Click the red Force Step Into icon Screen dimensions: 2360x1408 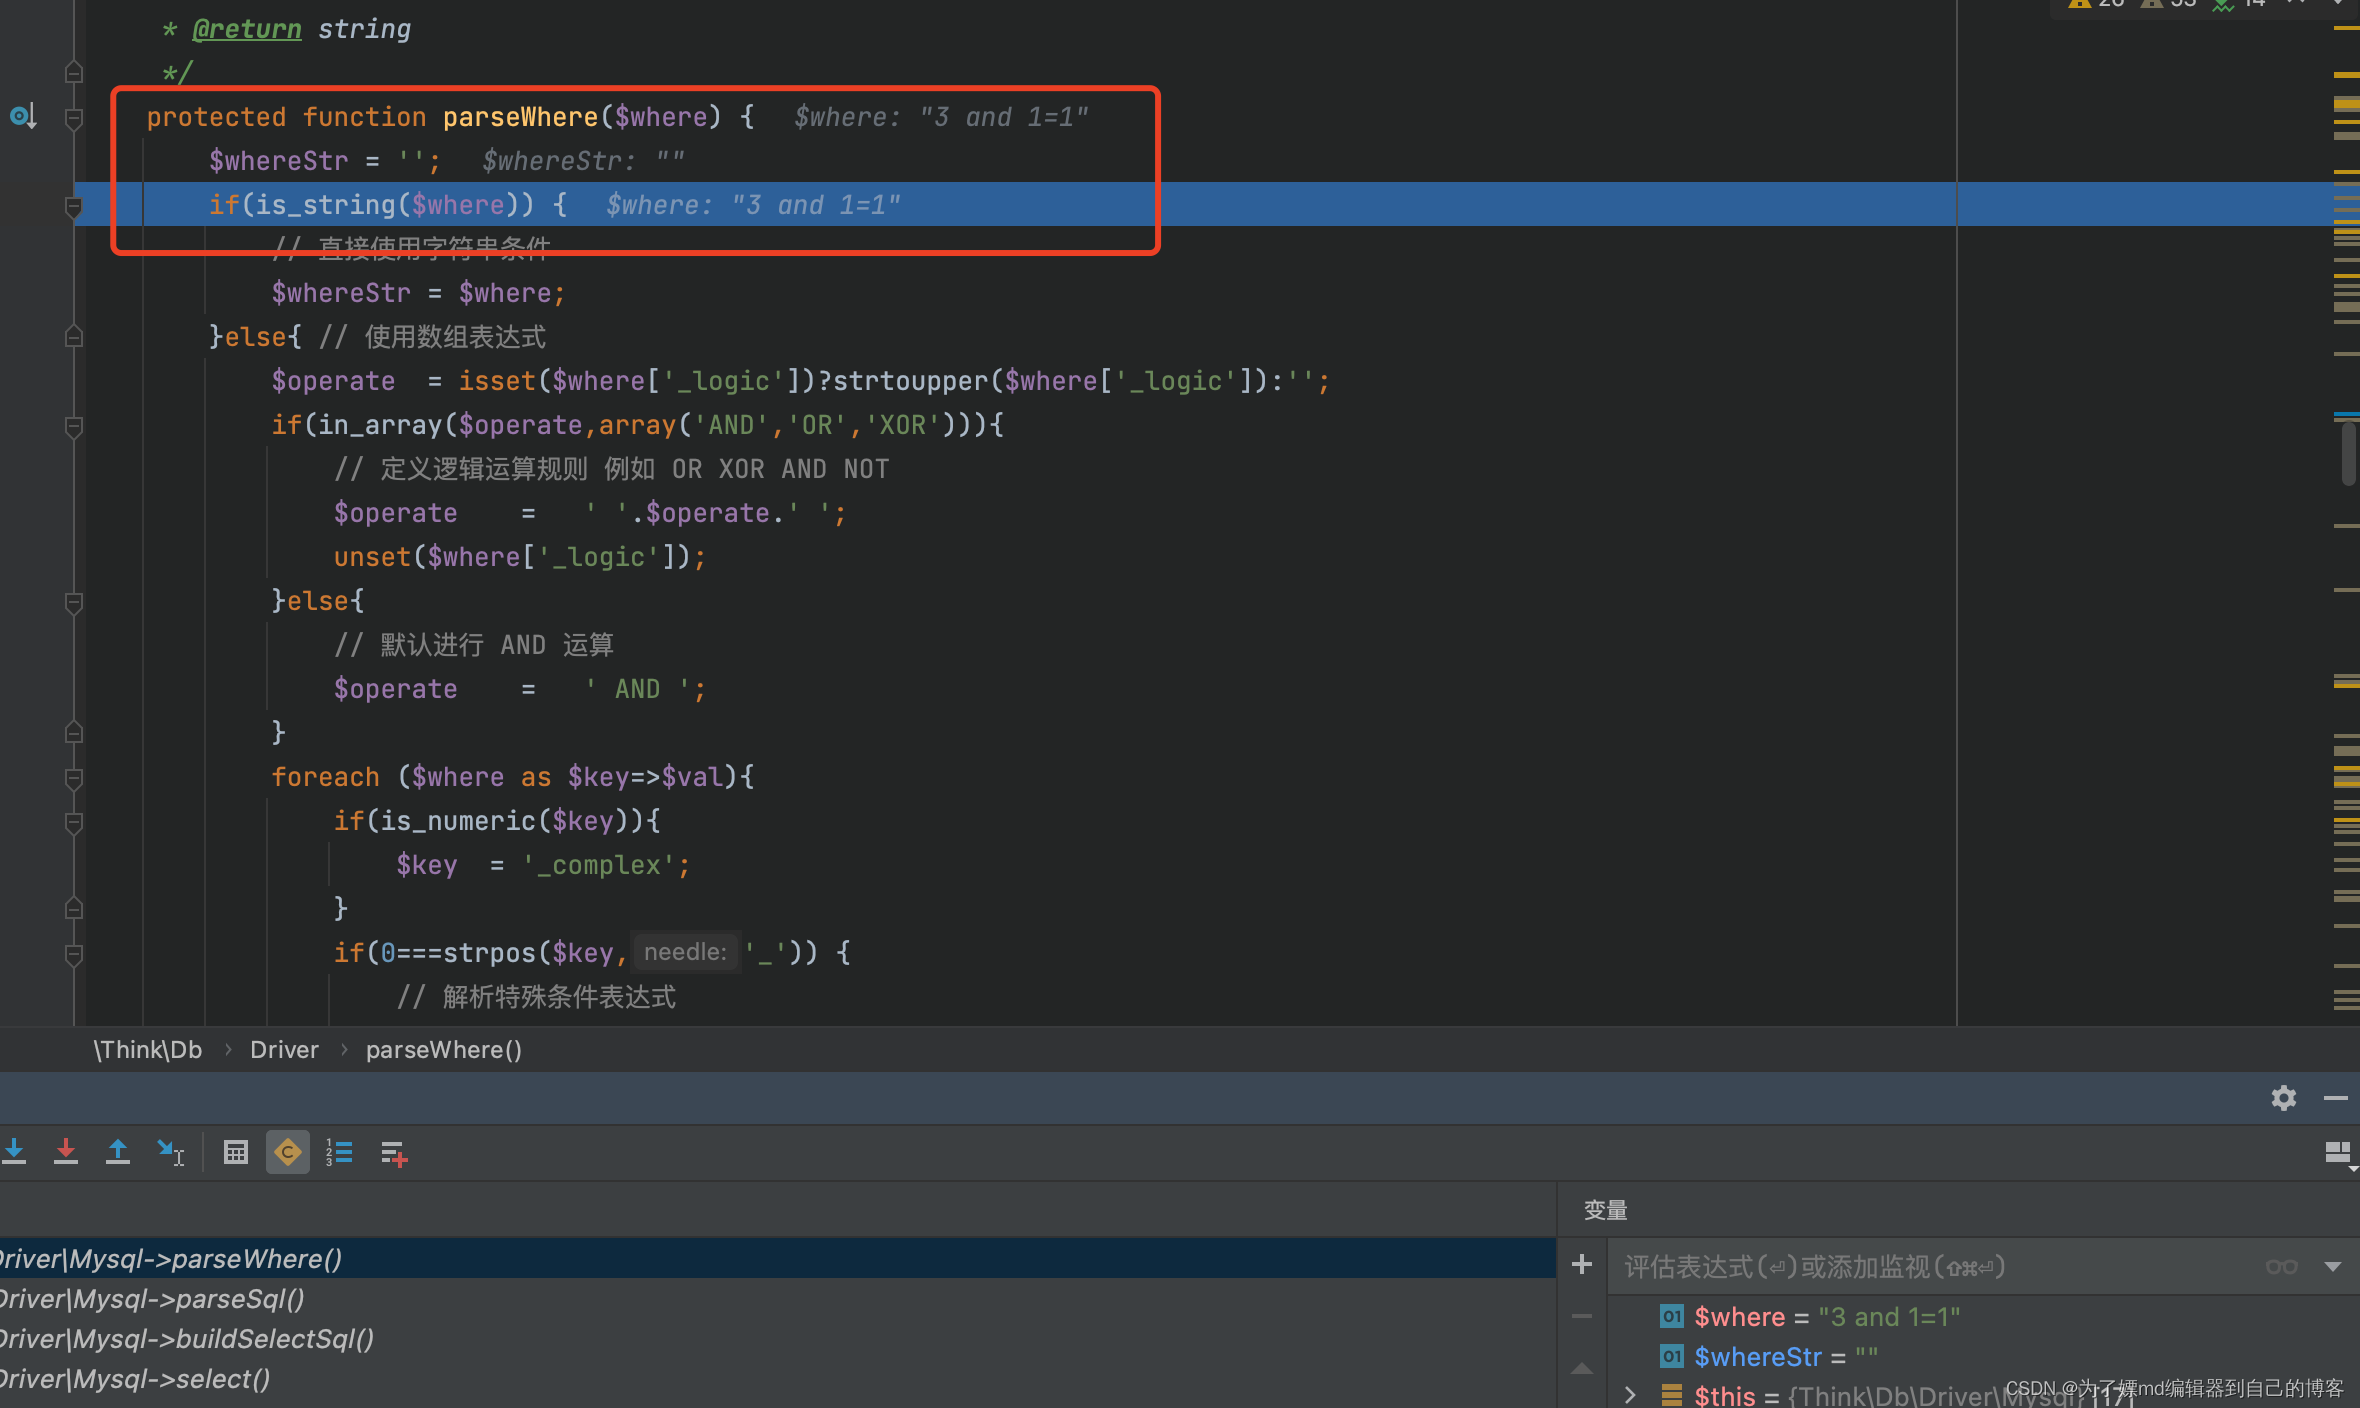[66, 1152]
